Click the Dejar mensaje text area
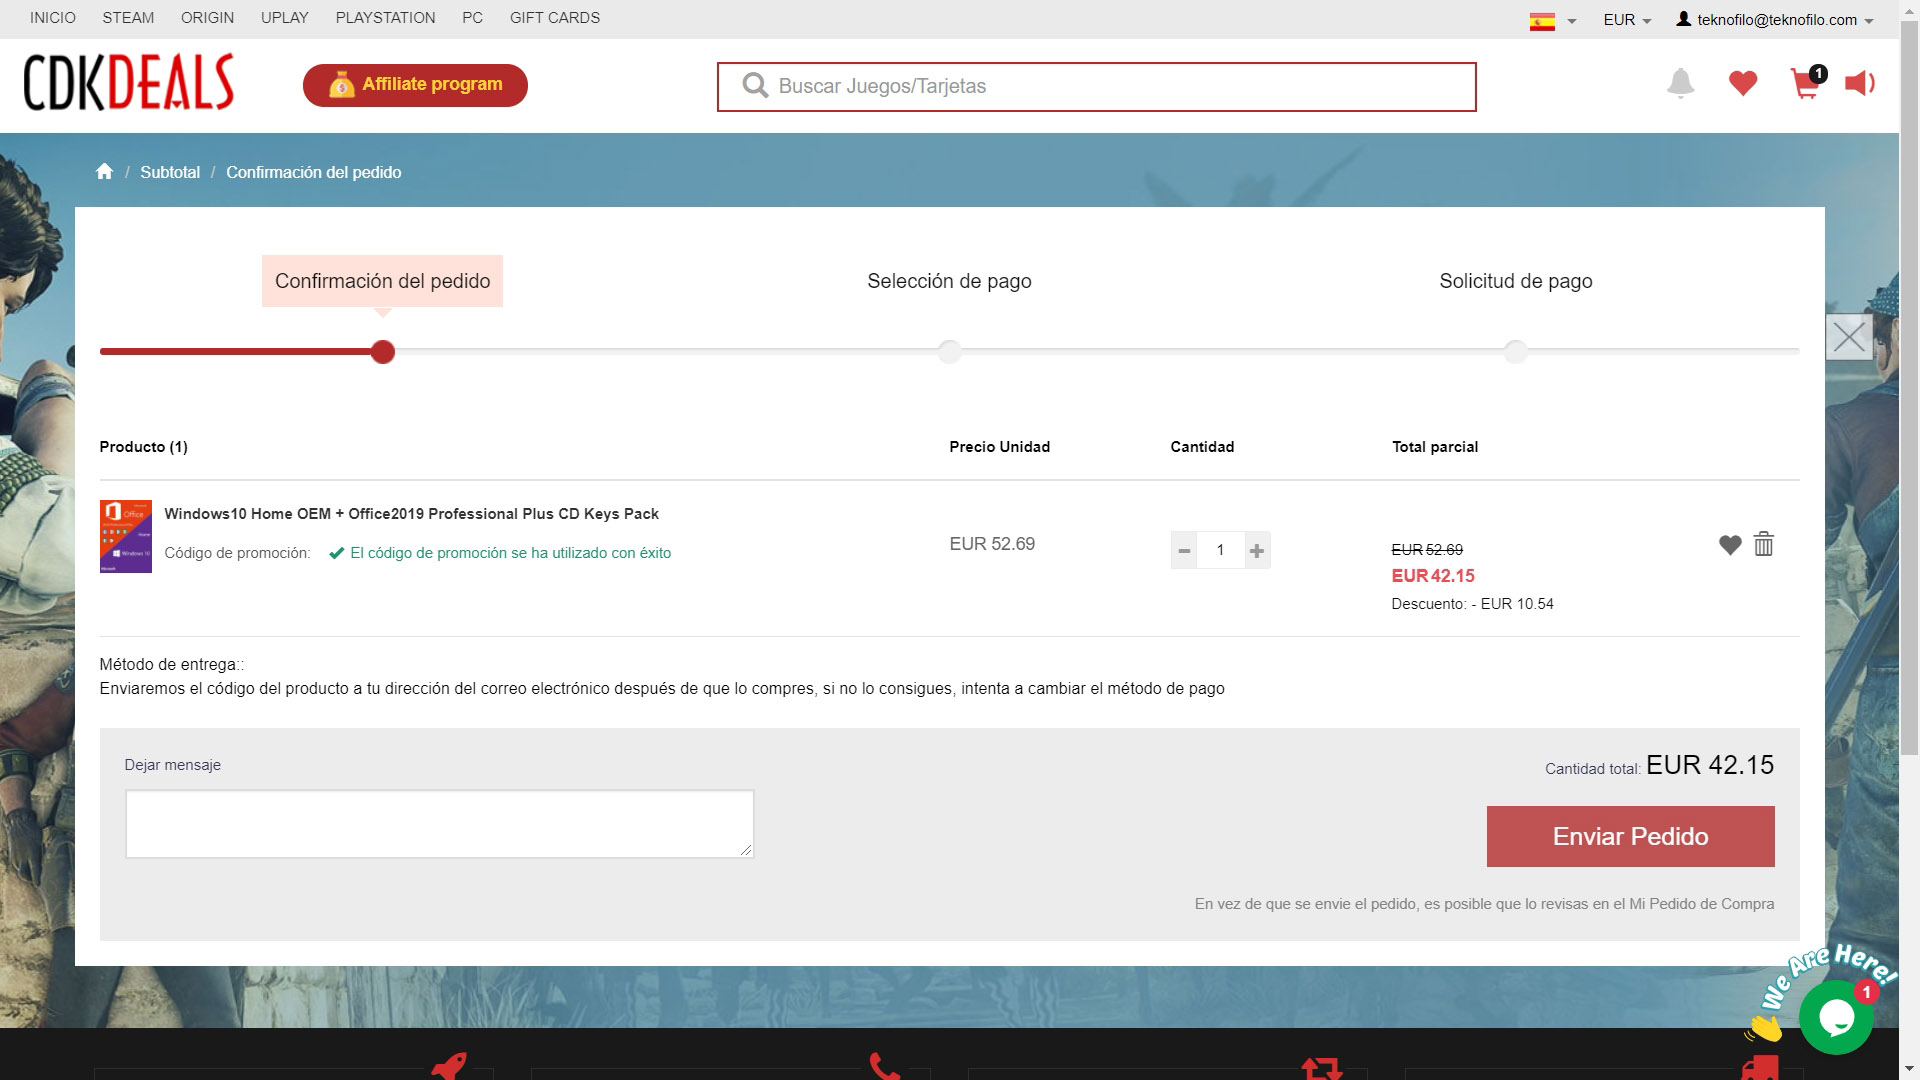1920x1080 pixels. [439, 824]
